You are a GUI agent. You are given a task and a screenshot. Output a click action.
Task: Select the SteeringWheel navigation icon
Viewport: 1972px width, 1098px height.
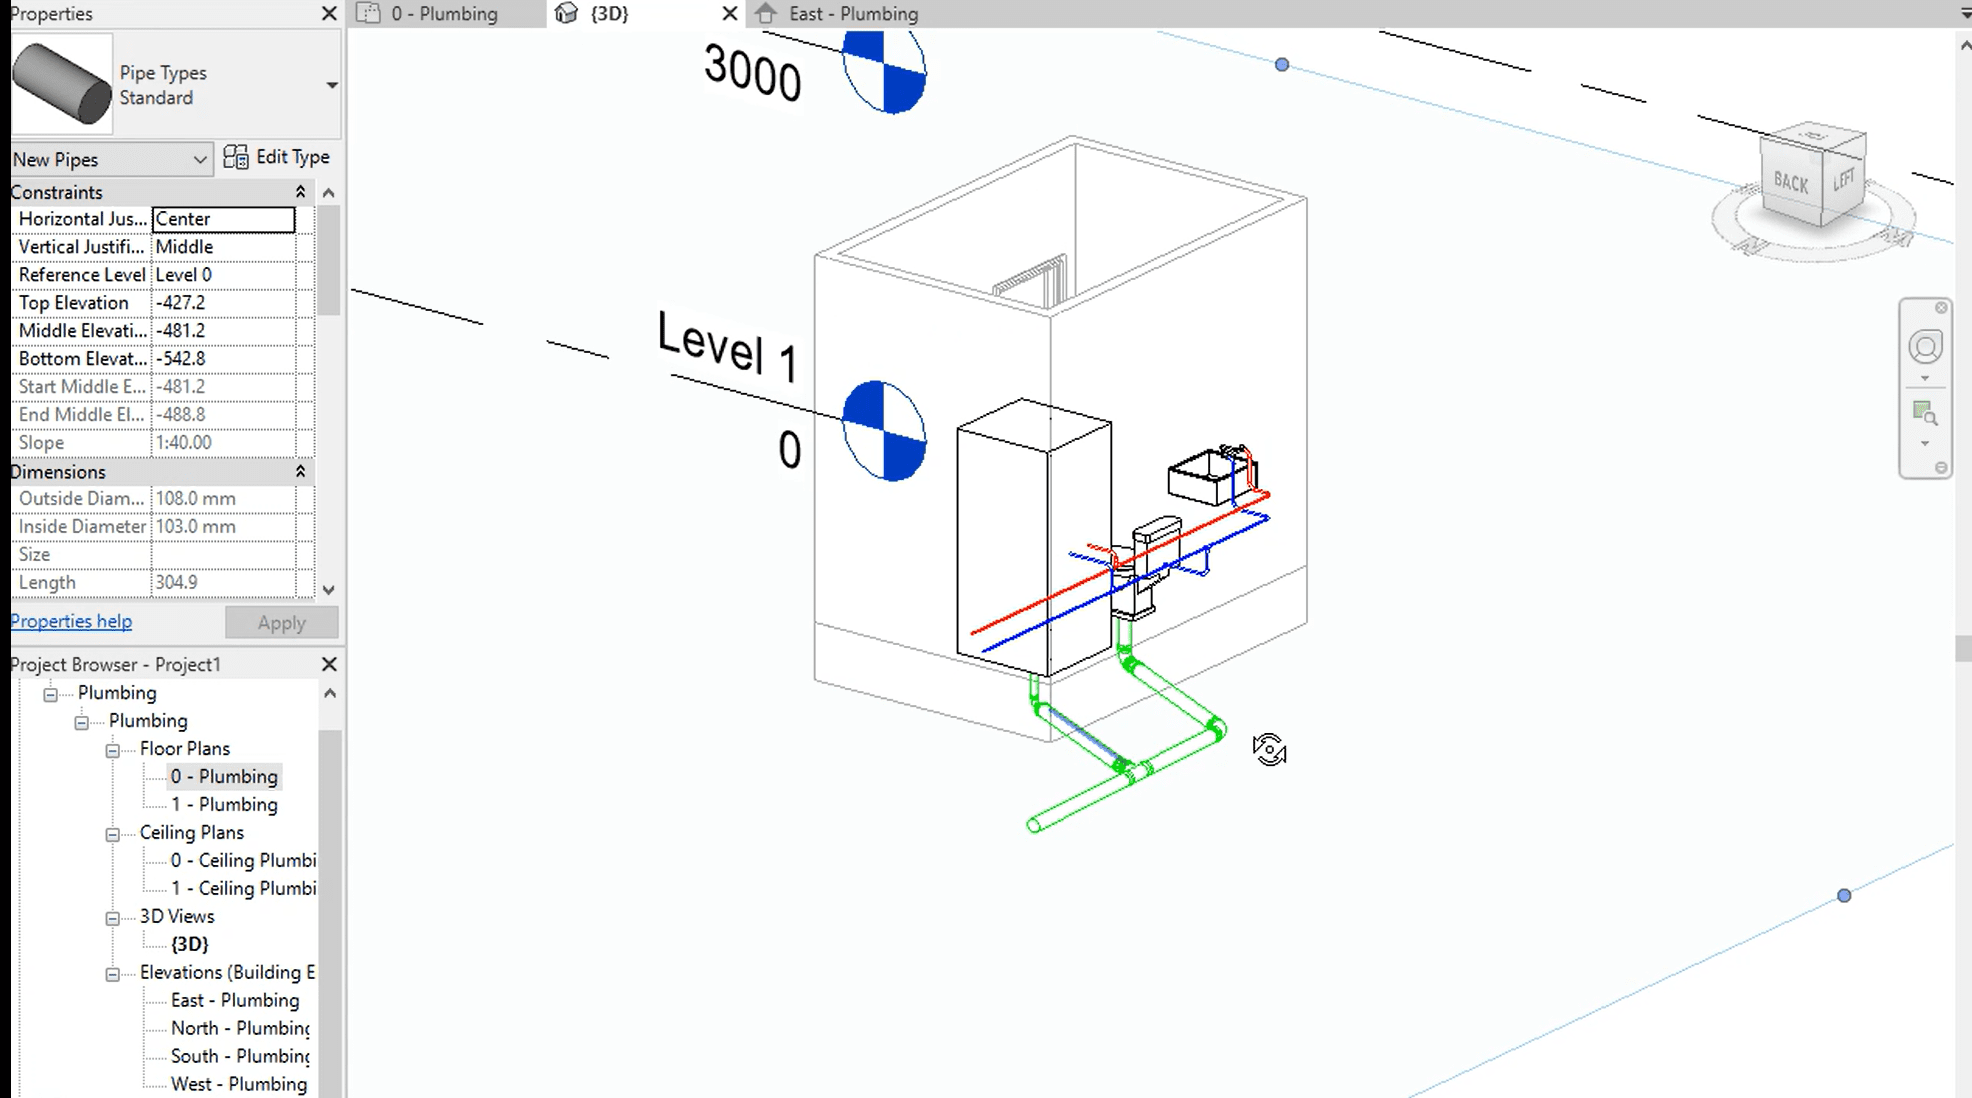(x=1925, y=345)
